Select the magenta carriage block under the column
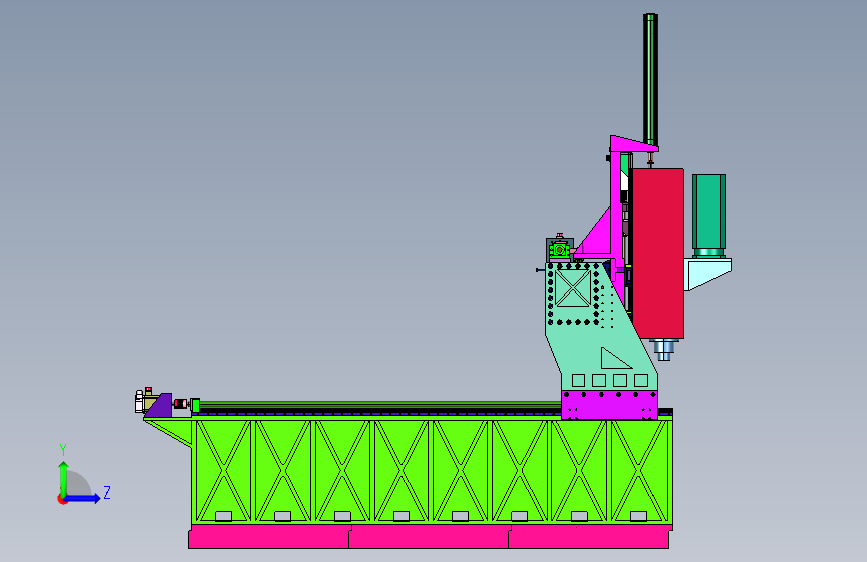The height and width of the screenshot is (562, 867). [609, 405]
